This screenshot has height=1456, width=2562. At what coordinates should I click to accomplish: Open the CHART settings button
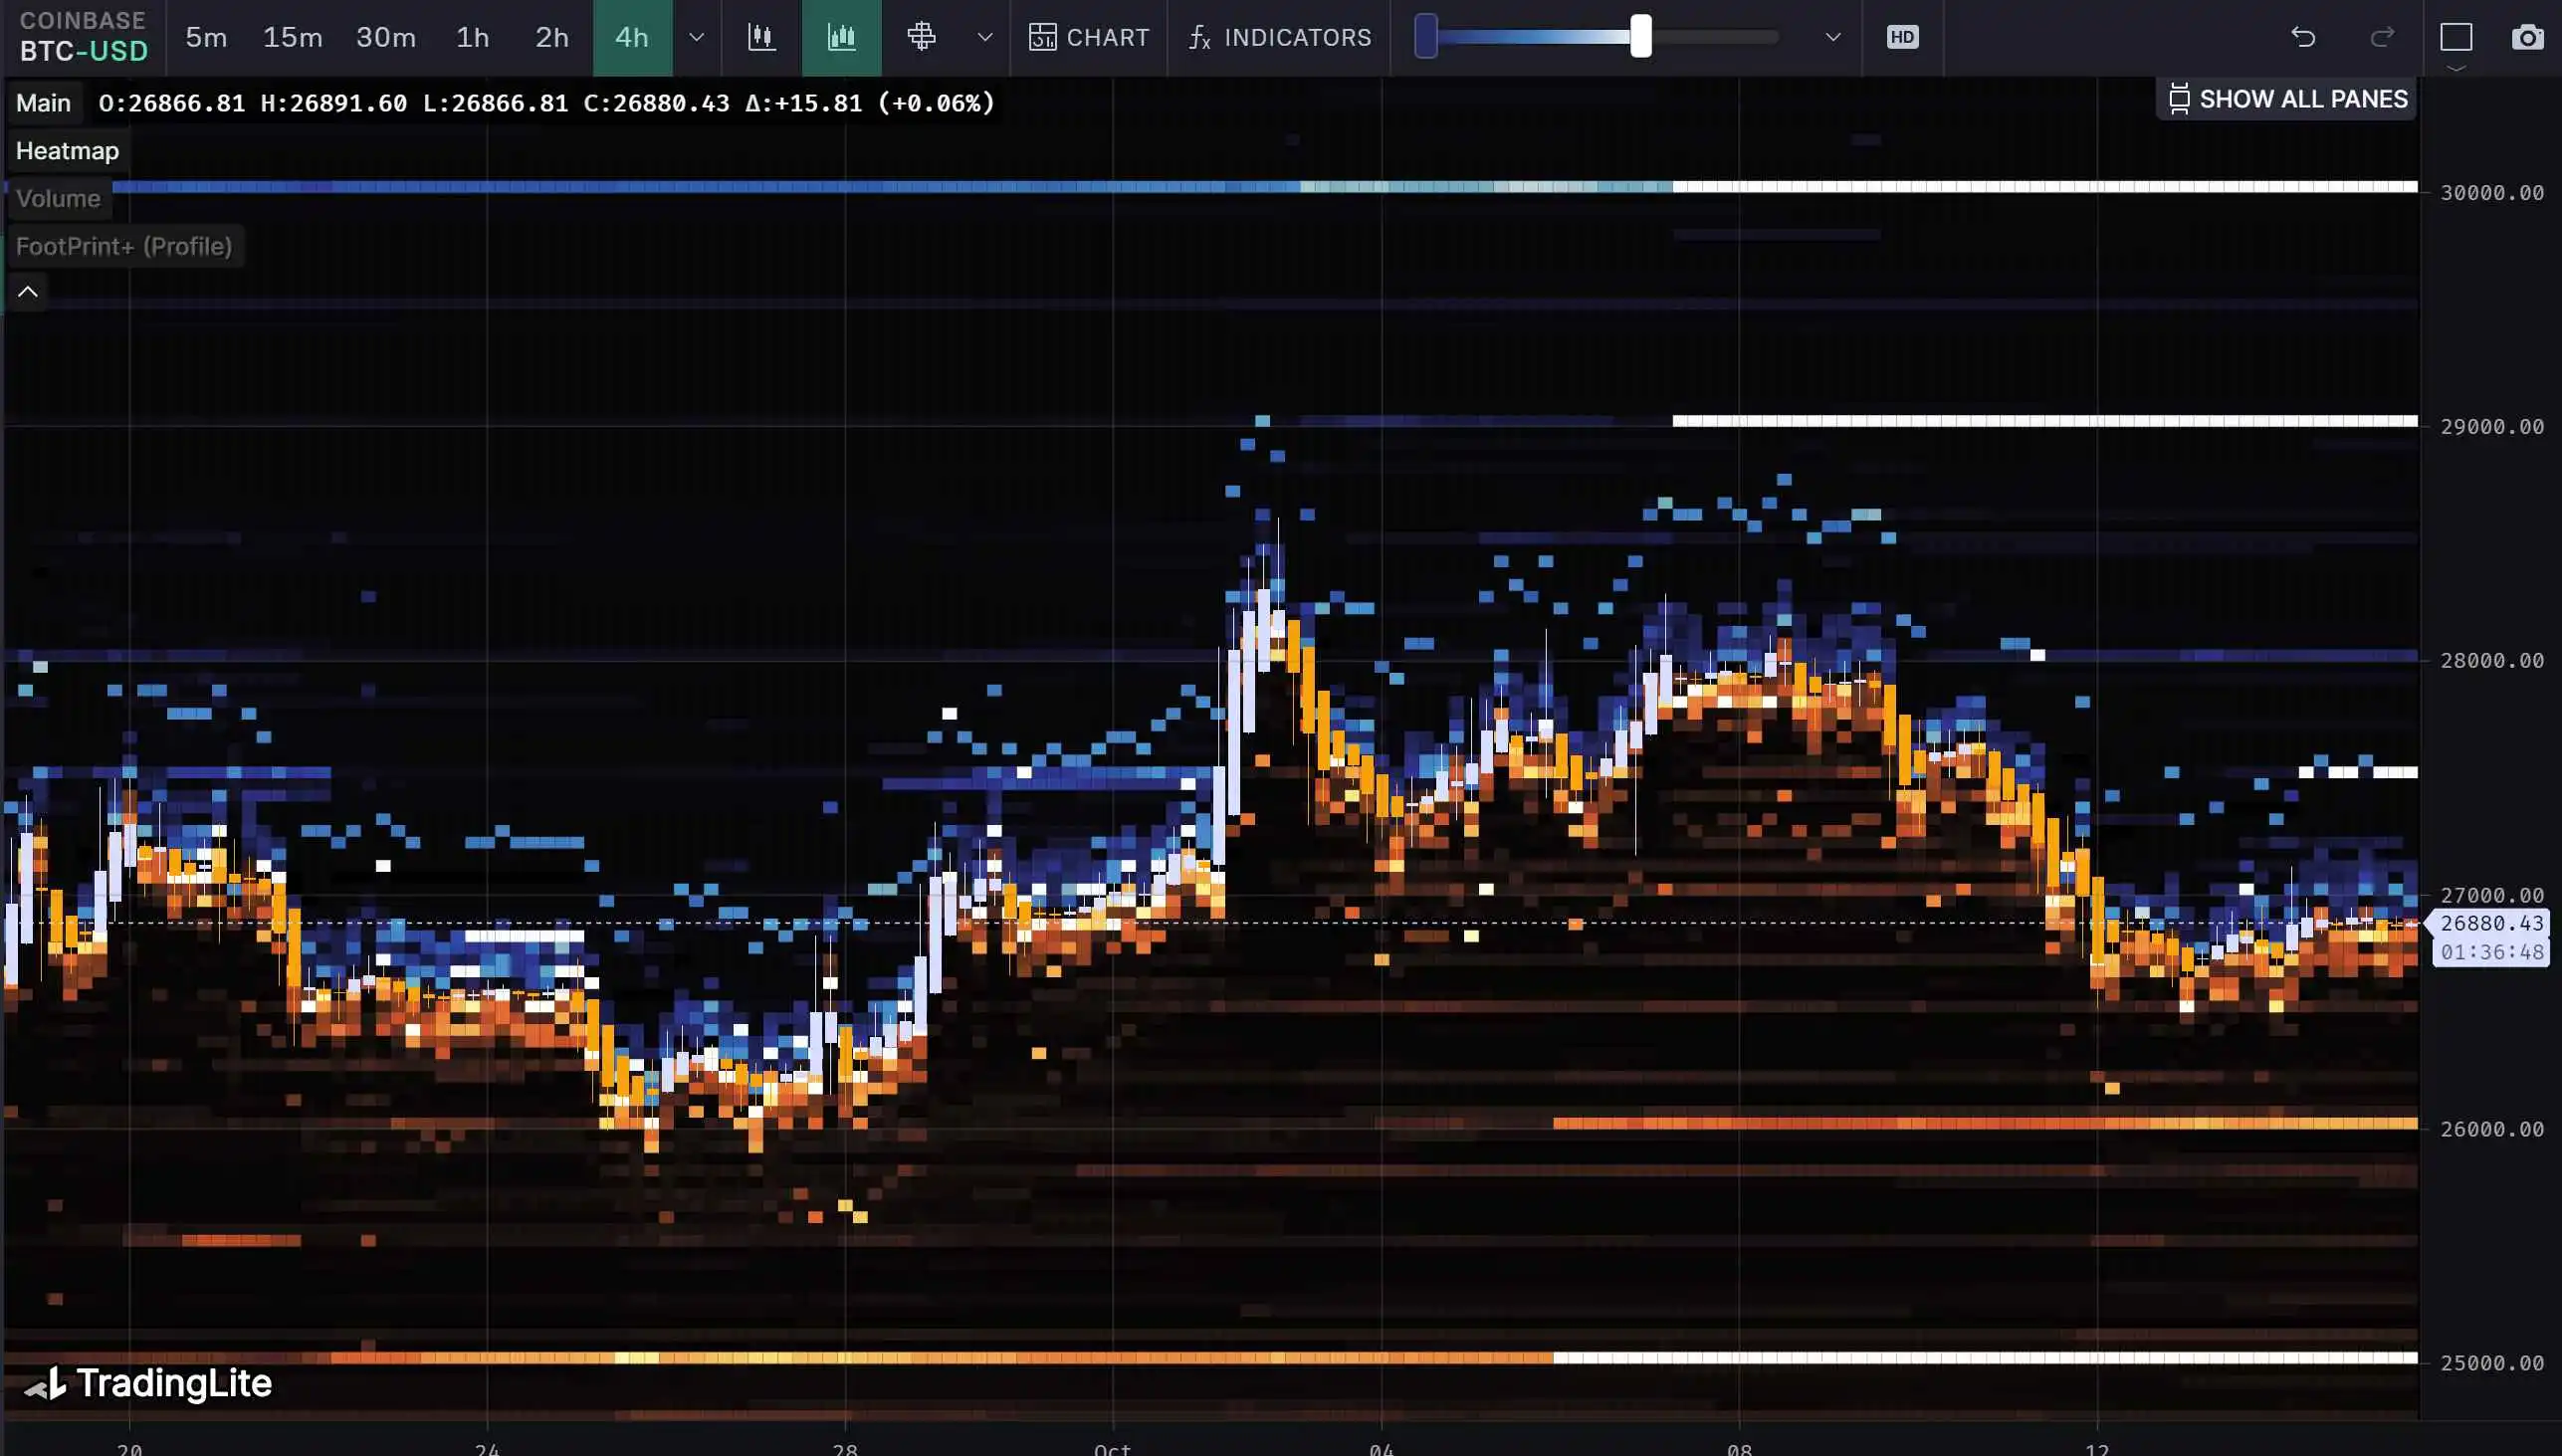point(1089,38)
